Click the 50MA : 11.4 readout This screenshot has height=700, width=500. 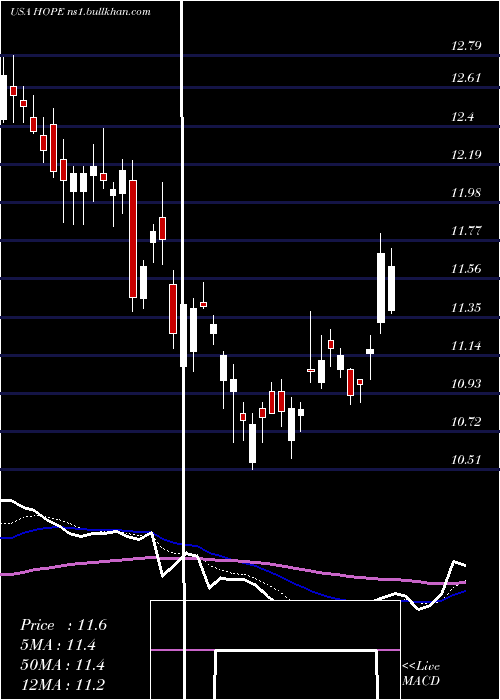pyautogui.click(x=62, y=665)
